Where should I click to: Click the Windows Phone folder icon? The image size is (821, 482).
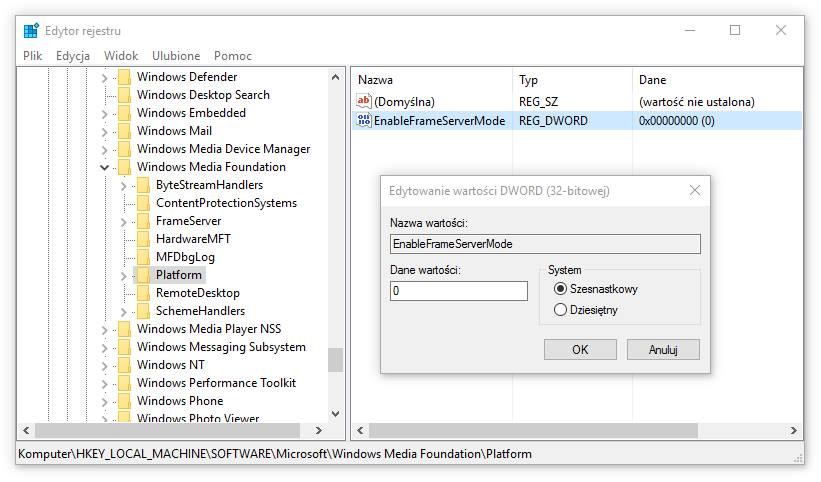tap(125, 401)
